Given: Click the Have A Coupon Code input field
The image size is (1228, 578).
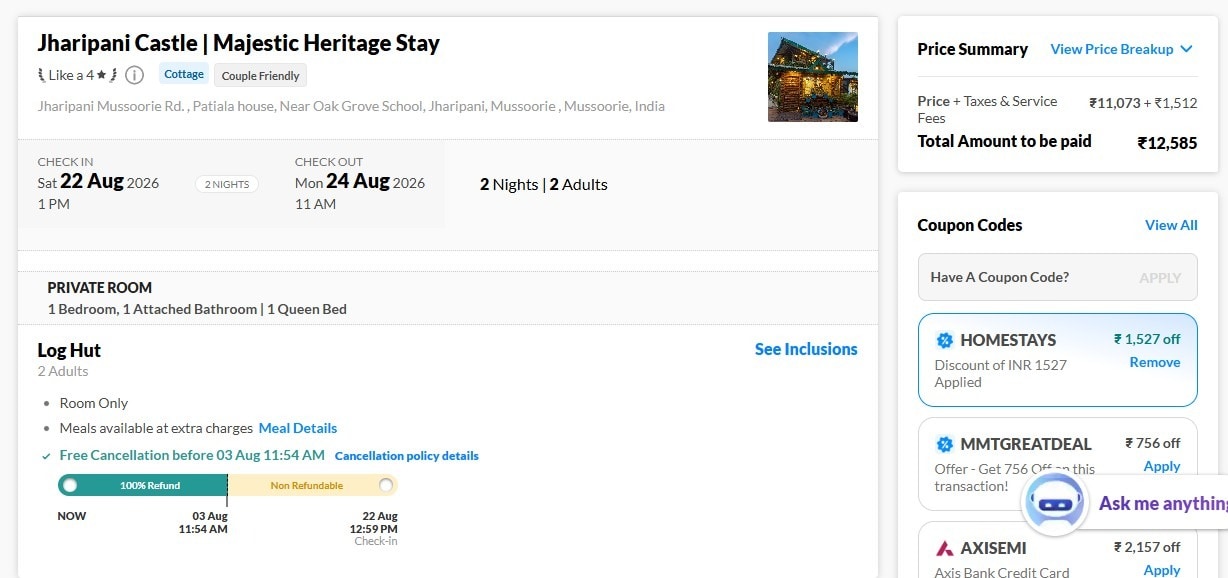Looking at the screenshot, I should (1057, 277).
